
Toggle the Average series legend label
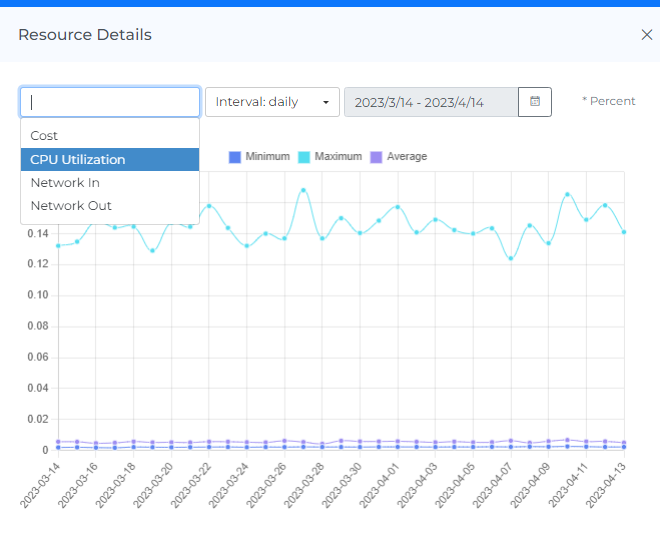[407, 157]
